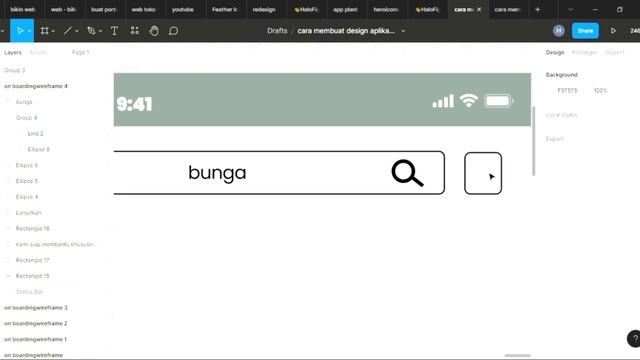
Task: Open the Resources components tool
Action: point(135,31)
